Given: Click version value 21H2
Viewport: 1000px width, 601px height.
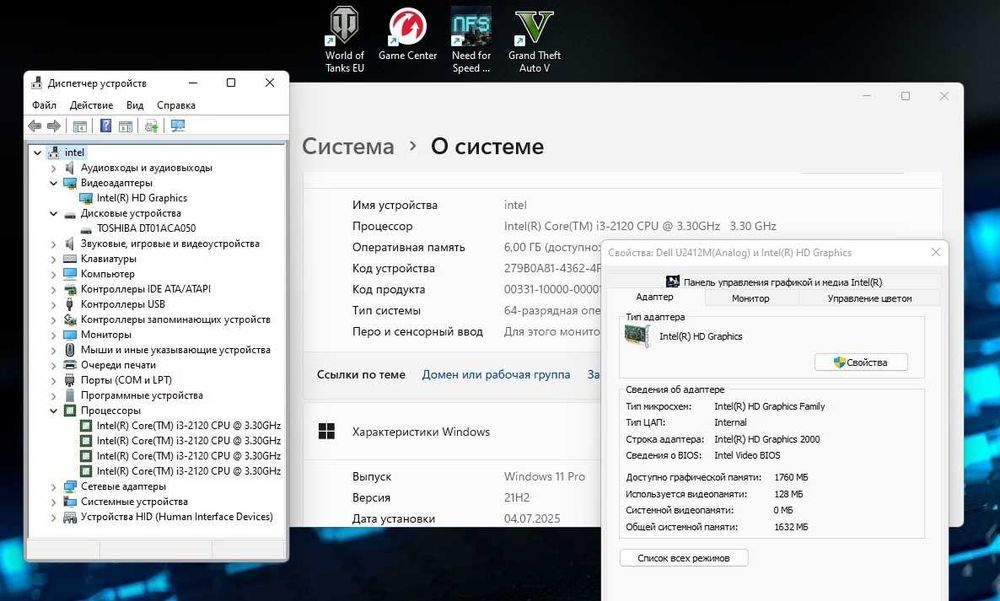Looking at the screenshot, I should 517,498.
